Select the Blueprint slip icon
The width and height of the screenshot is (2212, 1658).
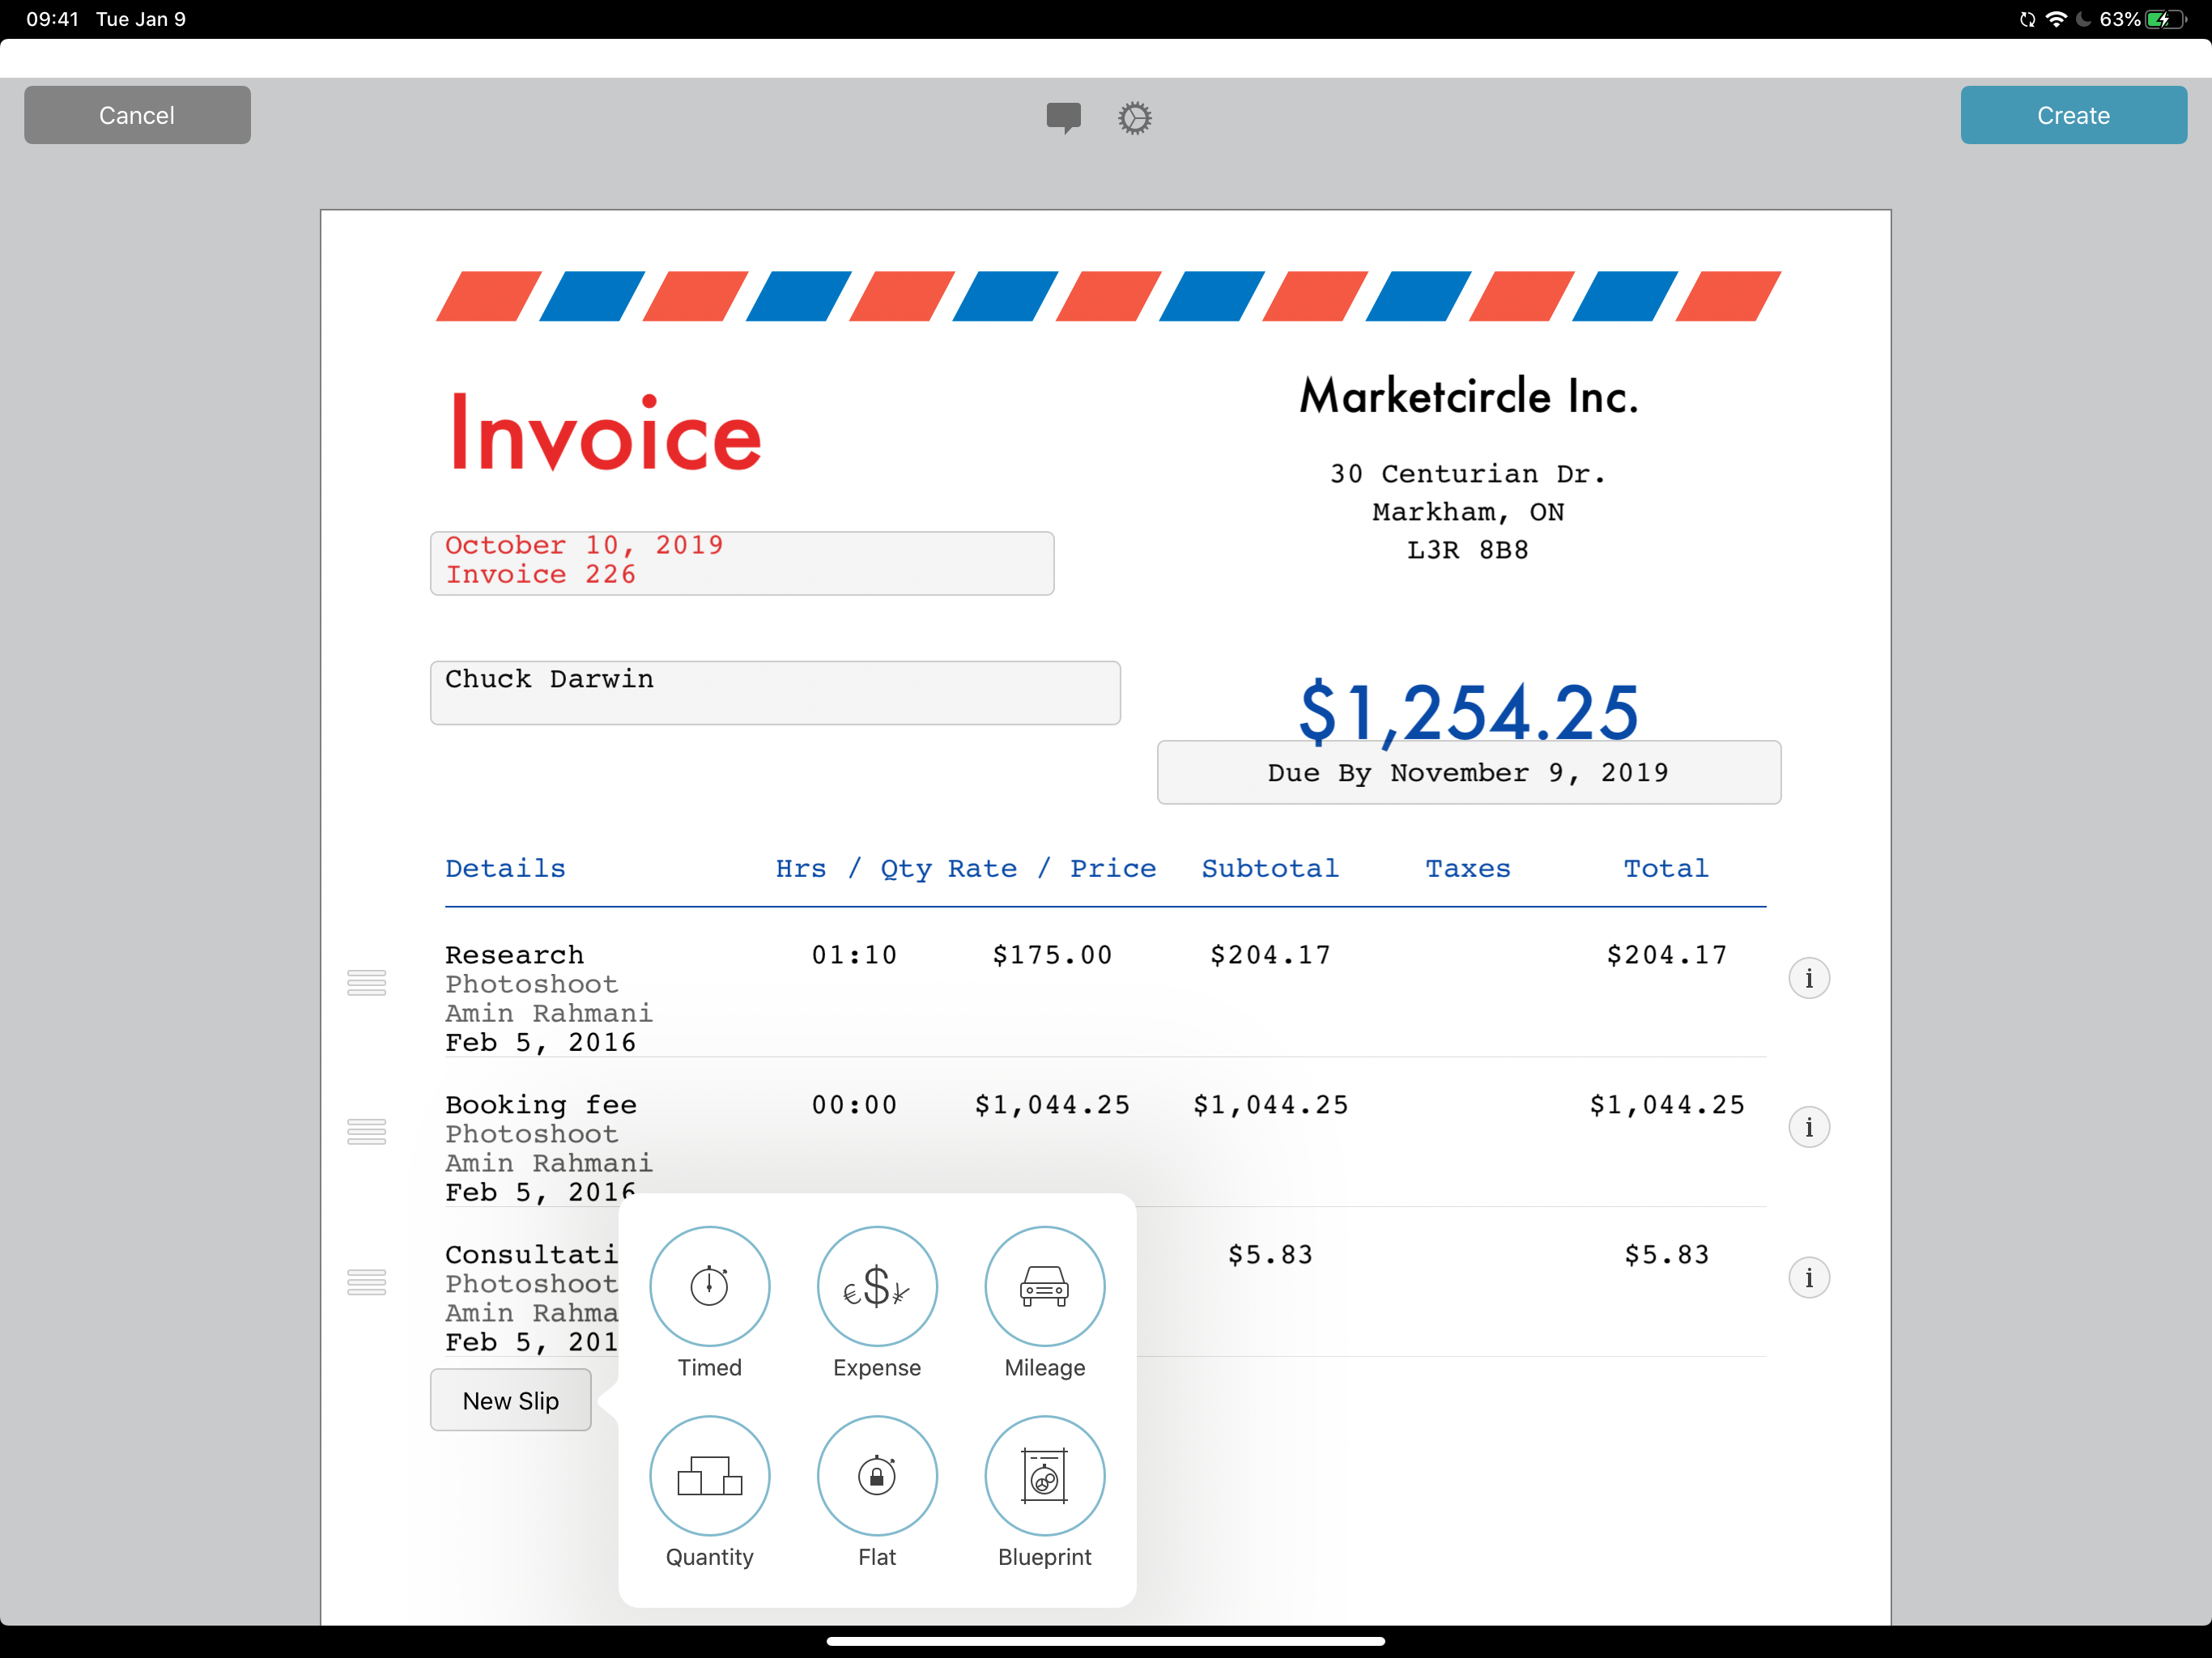1044,1475
